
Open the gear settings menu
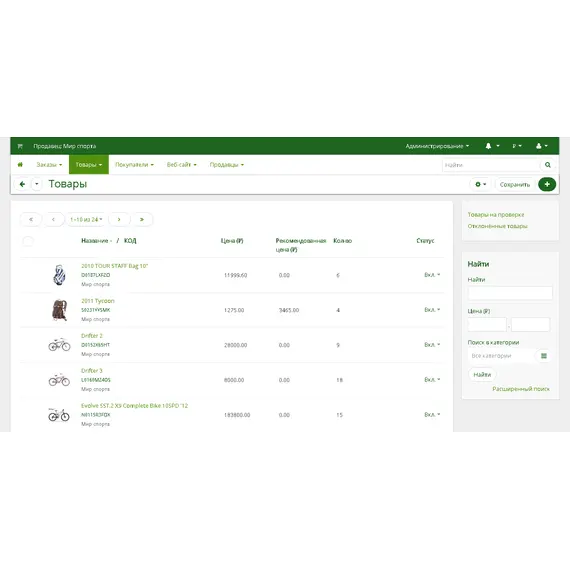pos(480,184)
